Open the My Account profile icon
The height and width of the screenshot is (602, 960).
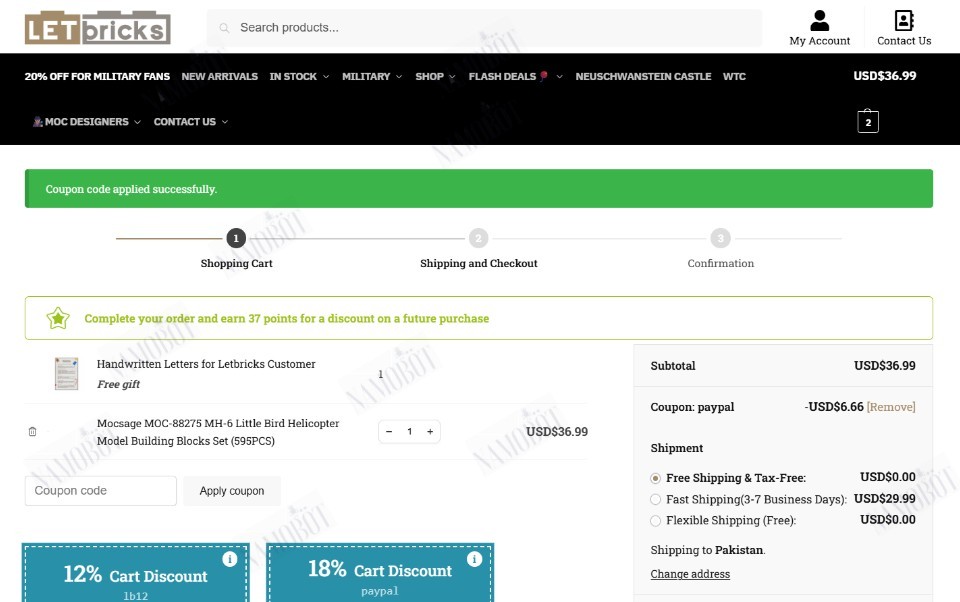pyautogui.click(x=819, y=20)
